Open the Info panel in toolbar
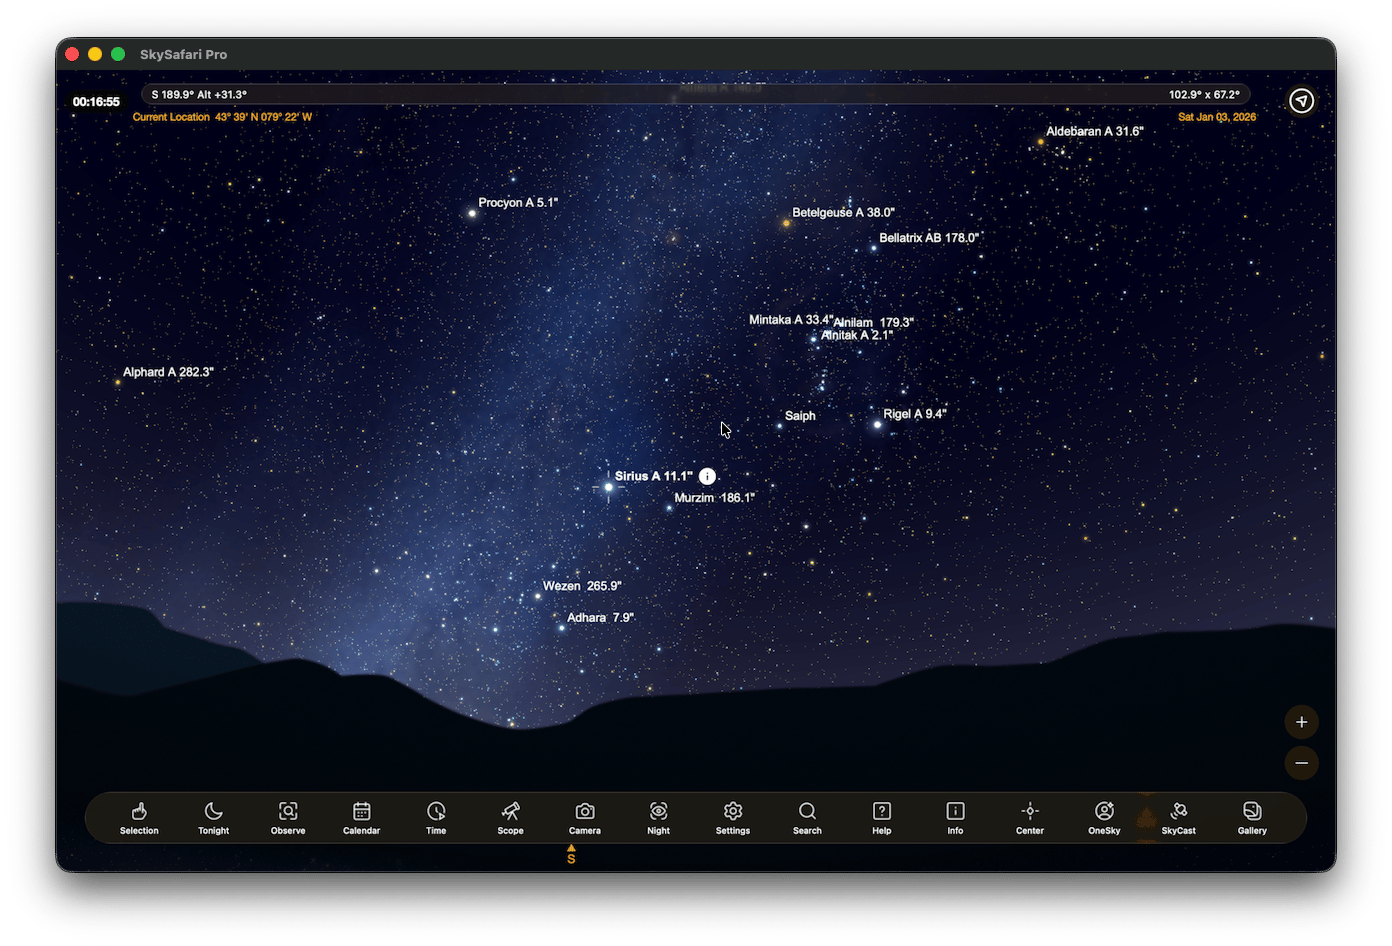Viewport: 1392px width, 946px height. [x=956, y=817]
